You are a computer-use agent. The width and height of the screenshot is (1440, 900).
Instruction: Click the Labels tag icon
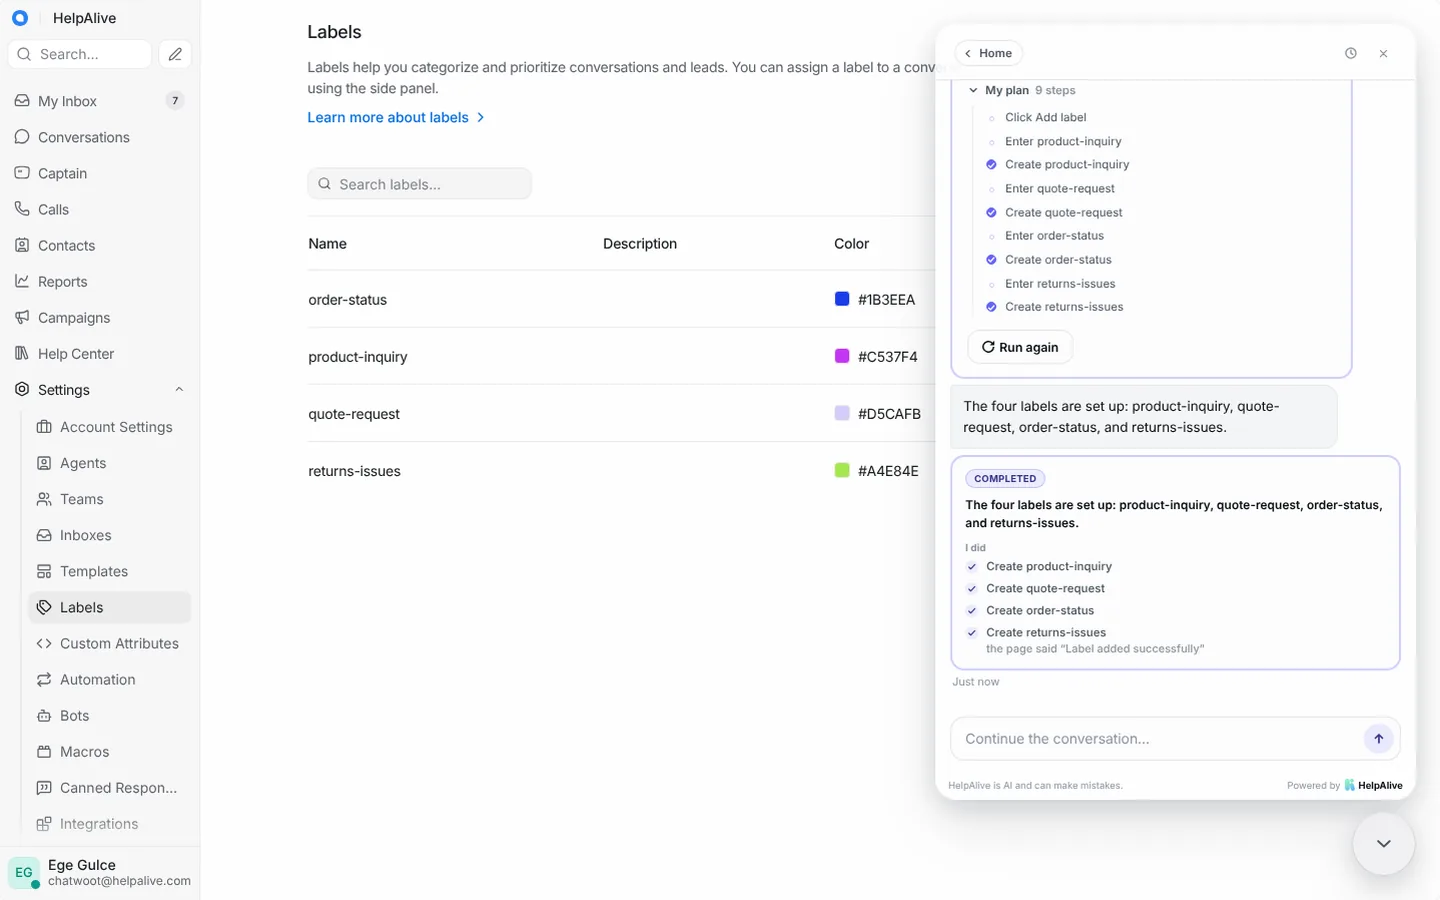[44, 607]
